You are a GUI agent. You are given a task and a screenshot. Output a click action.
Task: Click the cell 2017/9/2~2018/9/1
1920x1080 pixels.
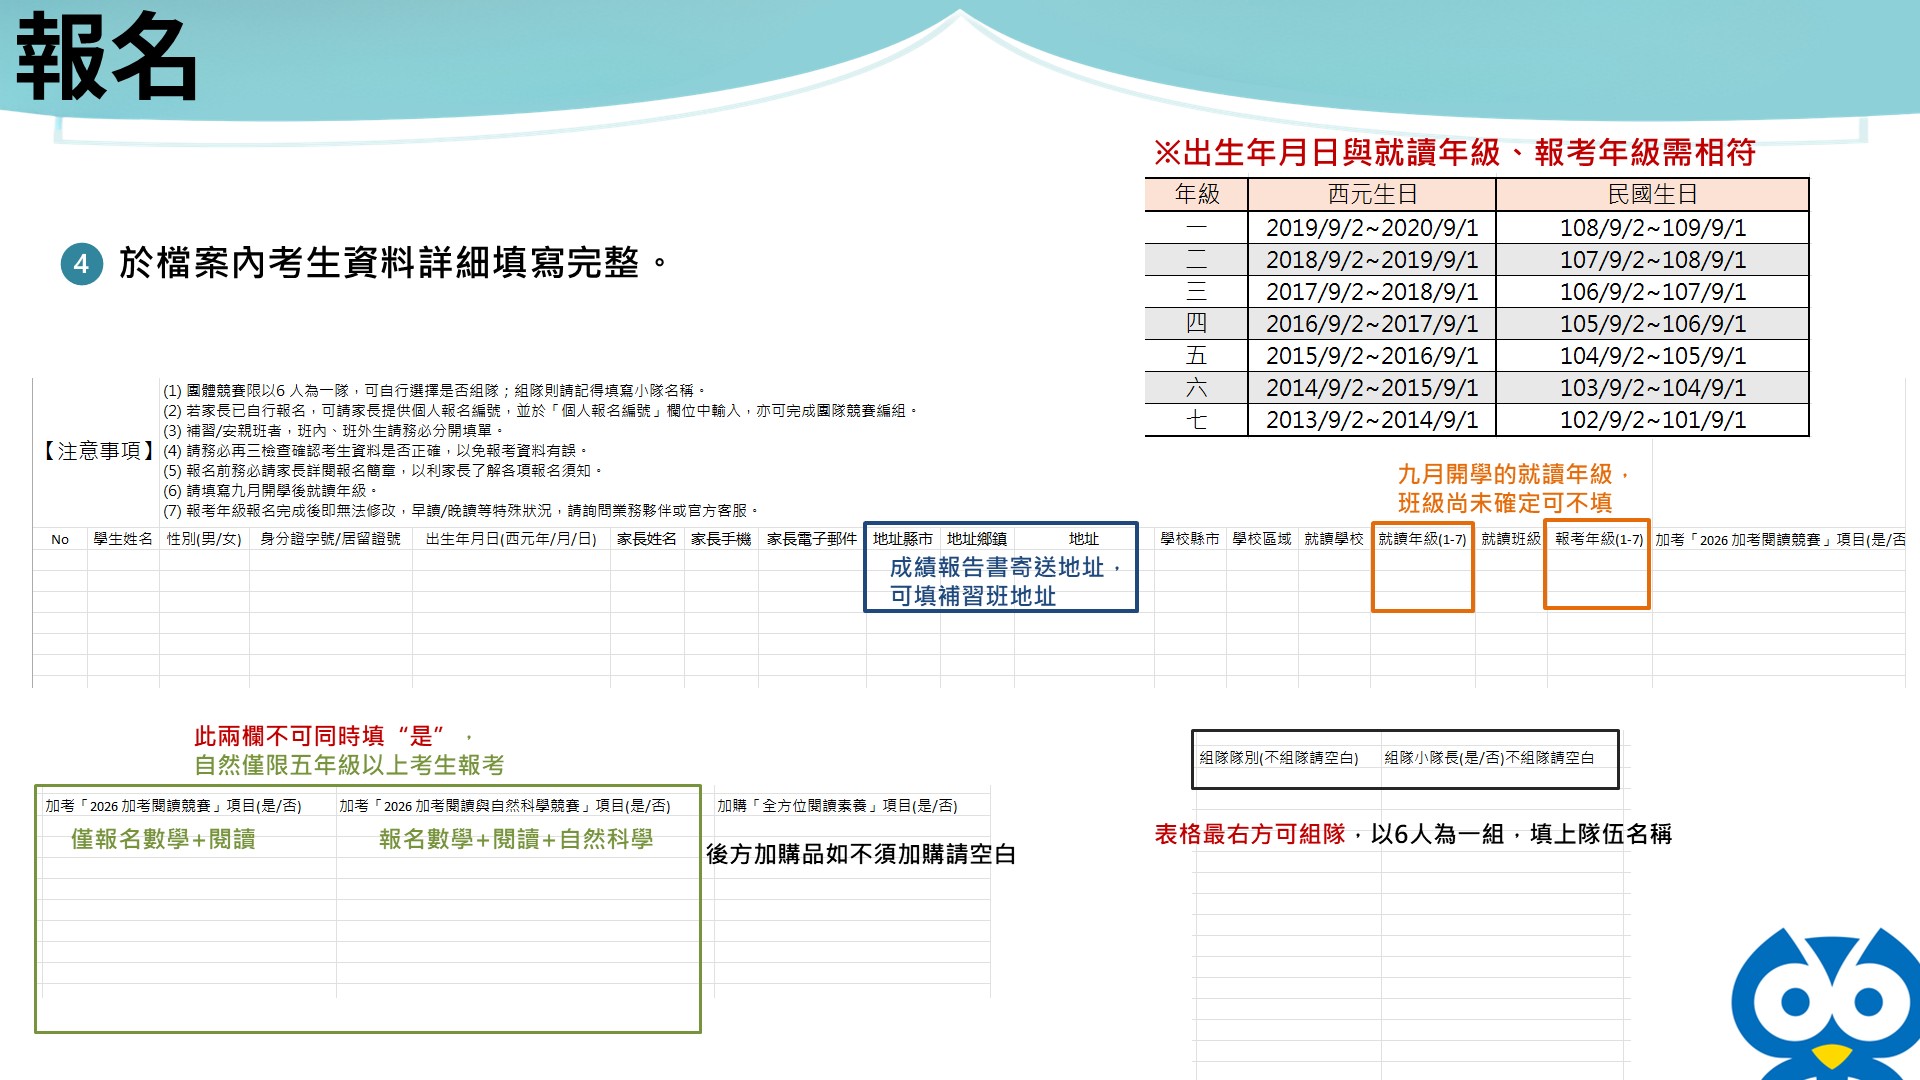click(x=1372, y=291)
